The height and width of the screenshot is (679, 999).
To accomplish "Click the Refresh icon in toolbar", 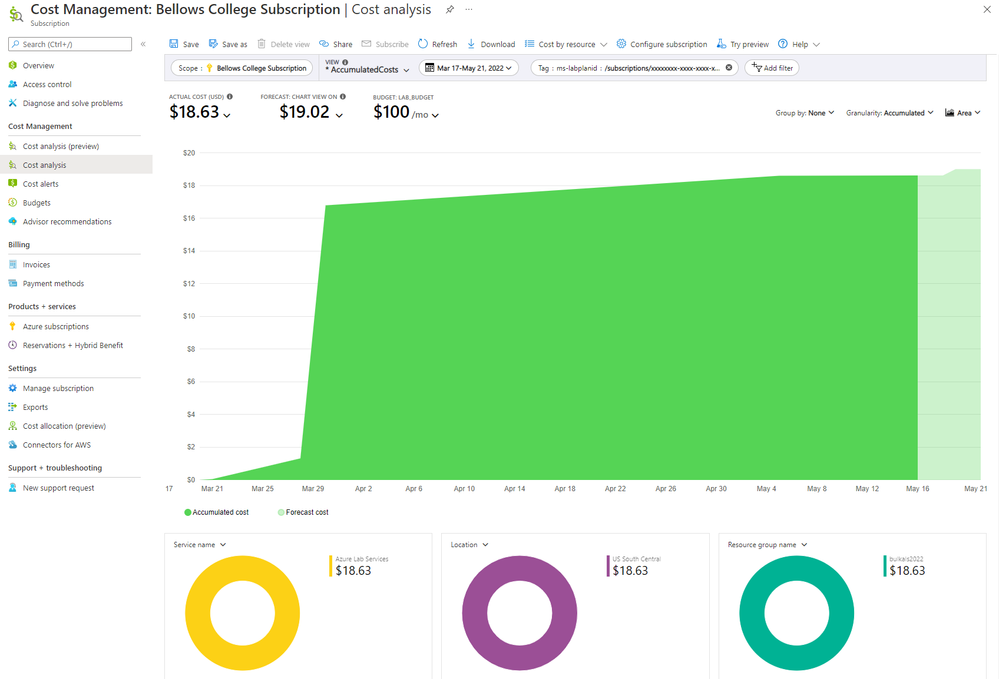I will click(x=423, y=44).
